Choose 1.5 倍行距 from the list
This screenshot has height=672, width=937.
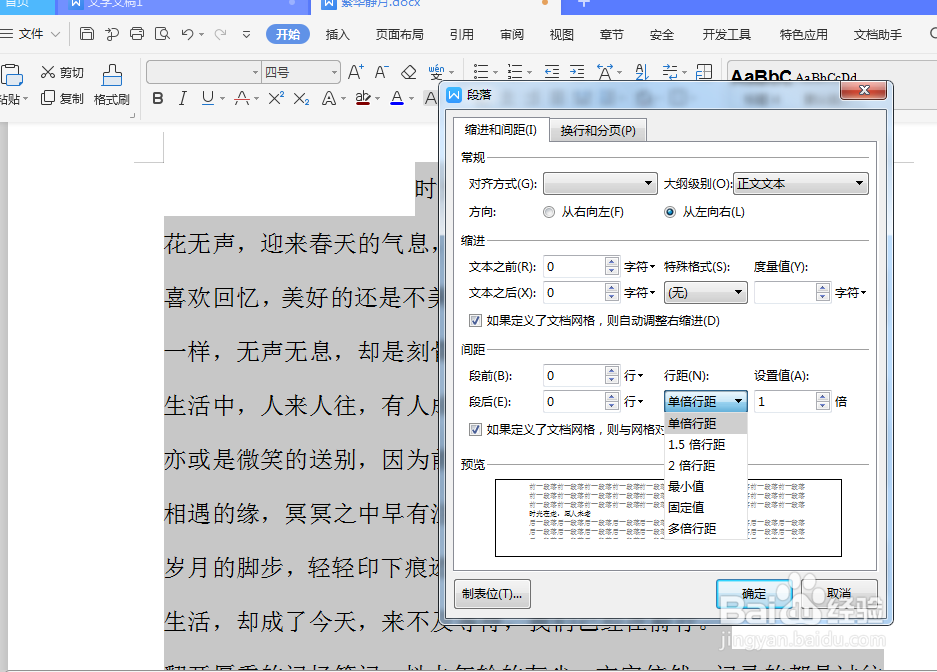coord(706,444)
